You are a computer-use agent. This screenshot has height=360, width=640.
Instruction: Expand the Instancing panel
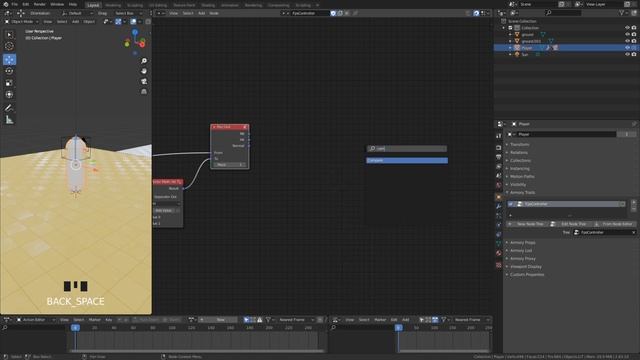click(520, 169)
